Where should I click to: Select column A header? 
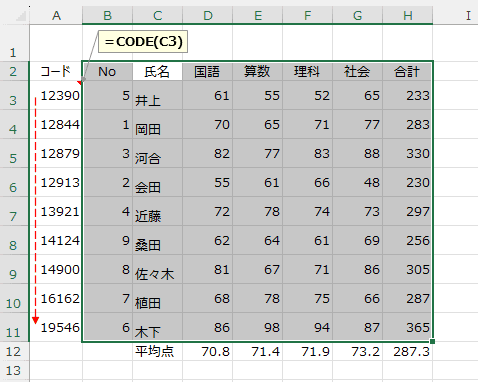[x=56, y=15]
